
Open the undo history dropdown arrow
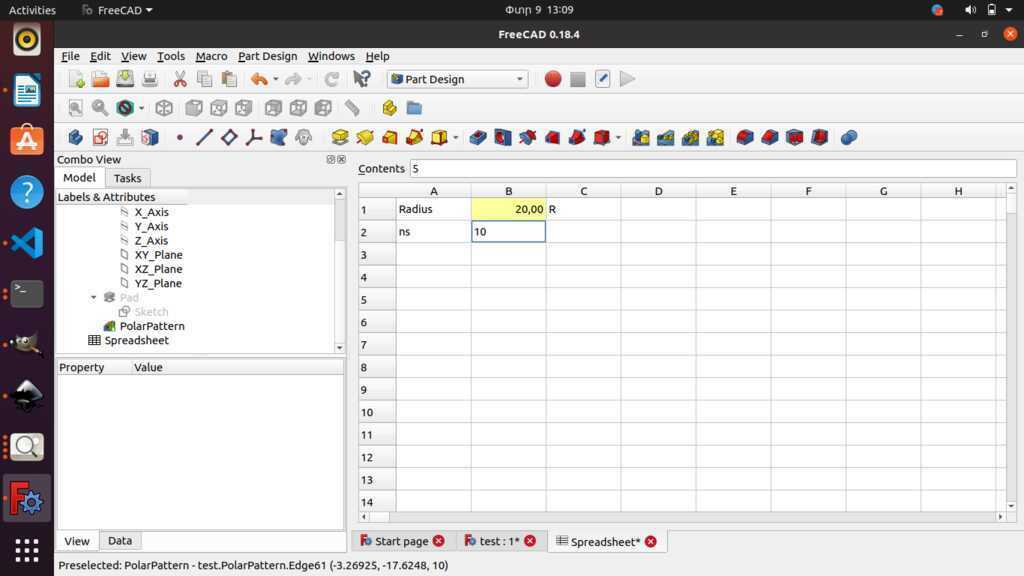click(276, 79)
